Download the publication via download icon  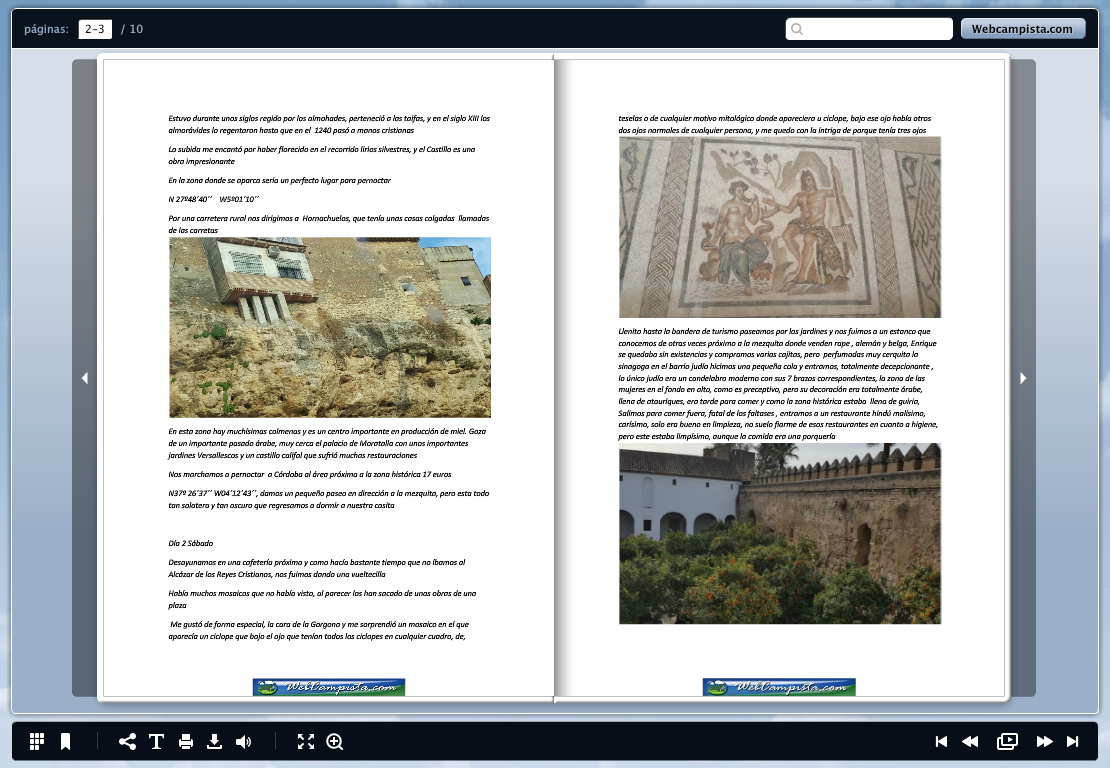(214, 741)
